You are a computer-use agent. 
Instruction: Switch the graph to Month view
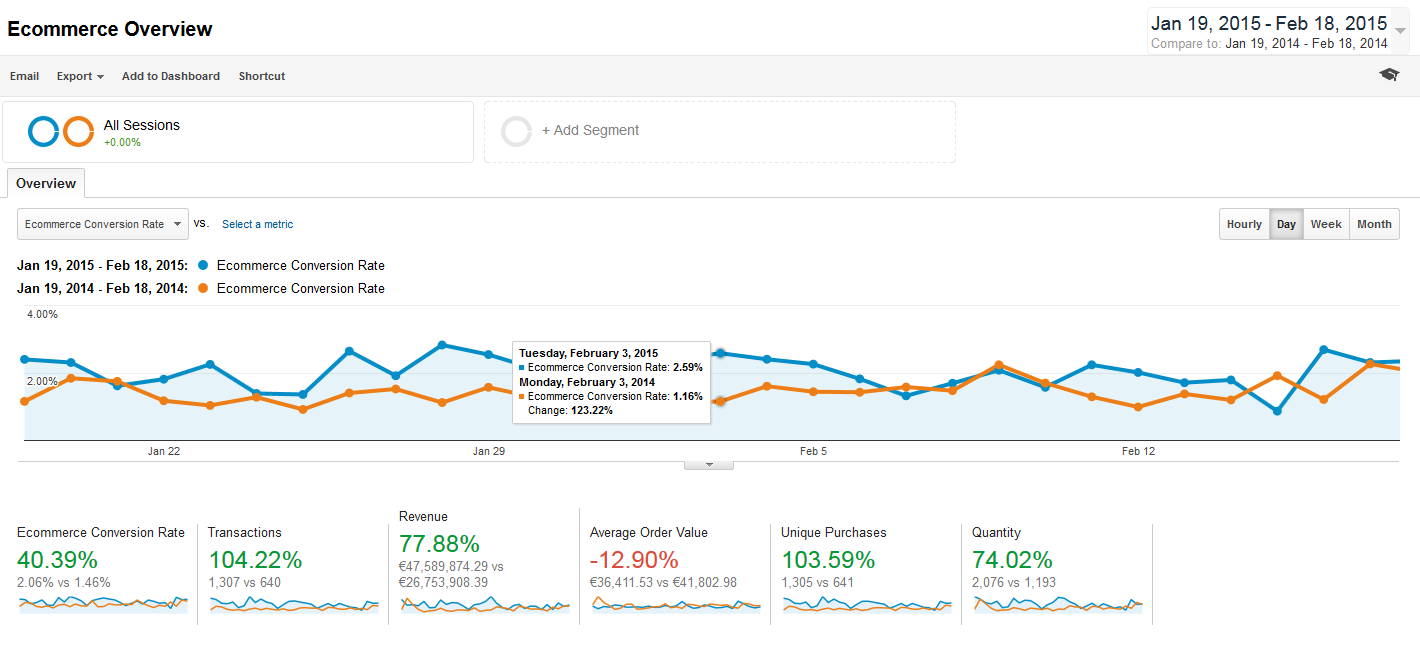pos(1374,224)
